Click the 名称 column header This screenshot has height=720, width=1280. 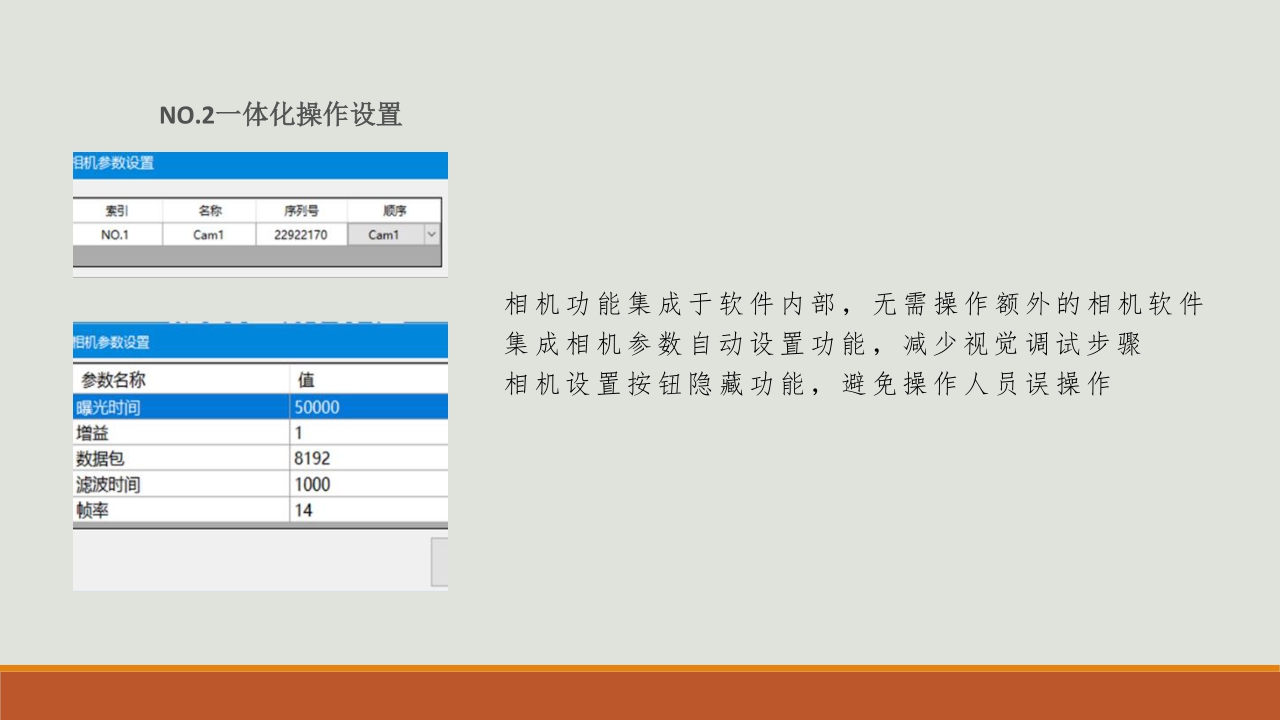209,211
